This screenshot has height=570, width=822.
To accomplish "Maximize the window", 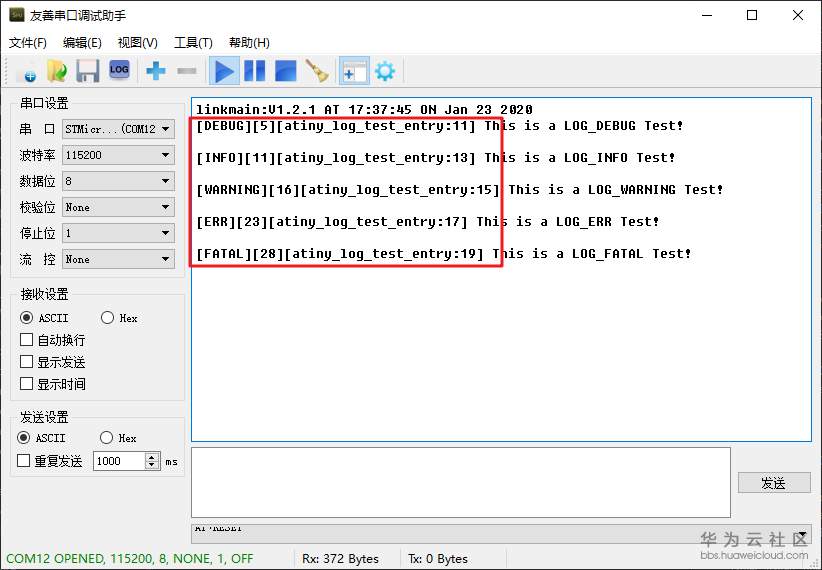I will (752, 15).
